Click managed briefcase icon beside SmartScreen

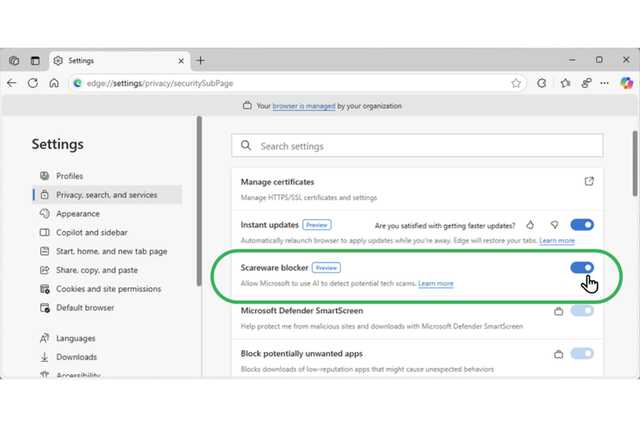click(558, 311)
